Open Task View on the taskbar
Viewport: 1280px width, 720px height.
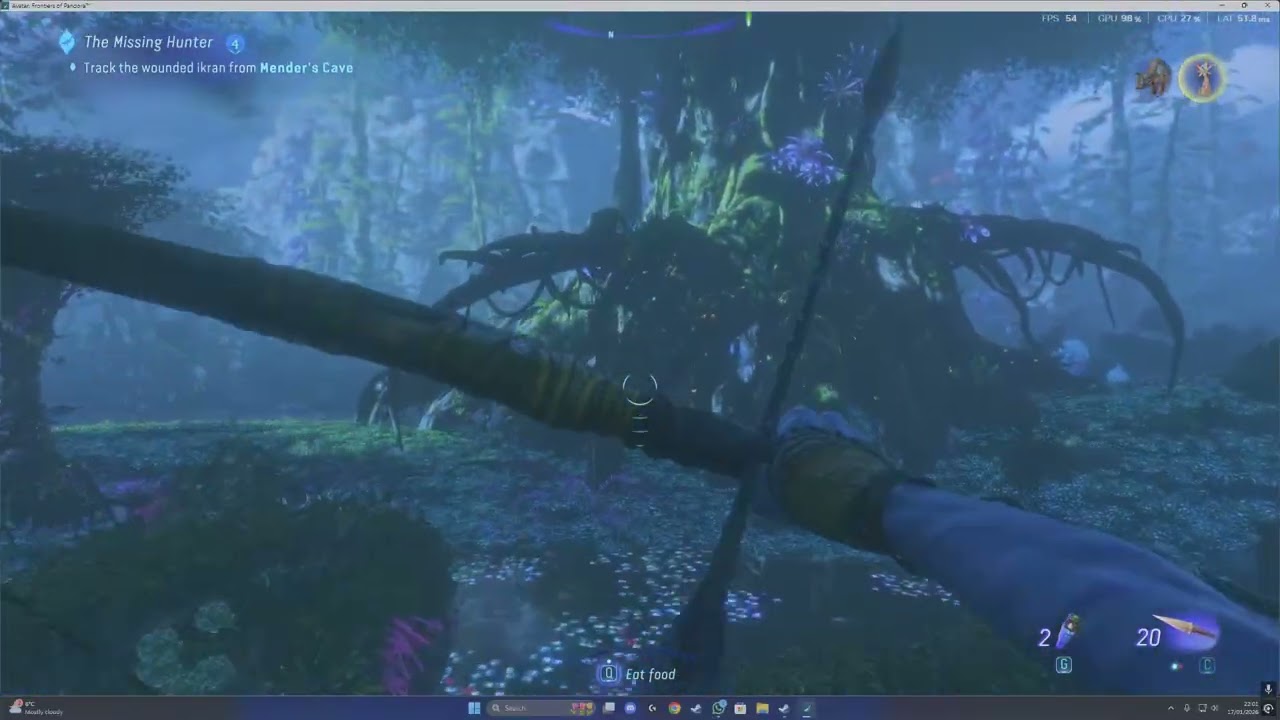click(609, 708)
